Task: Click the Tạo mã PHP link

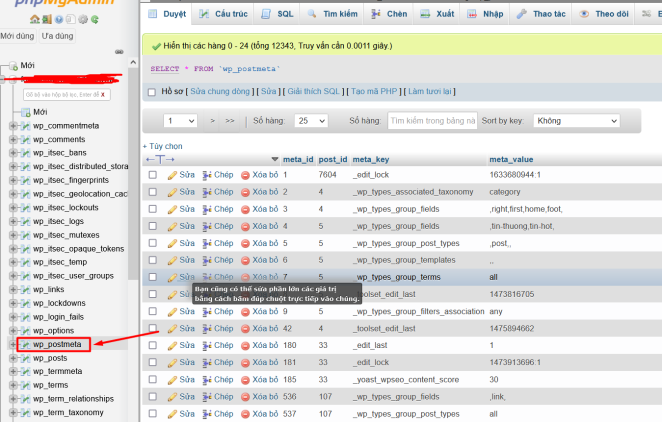Action: 376,91
